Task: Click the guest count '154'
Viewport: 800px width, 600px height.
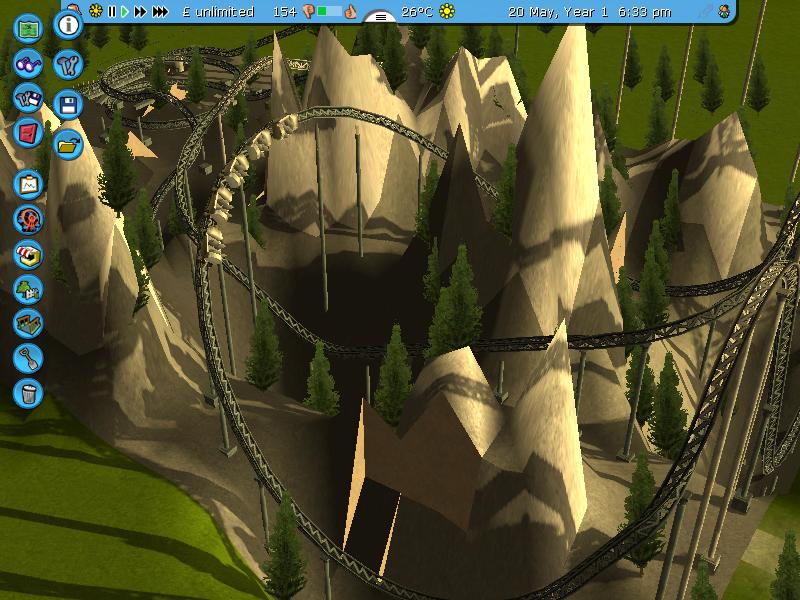Action: [285, 11]
